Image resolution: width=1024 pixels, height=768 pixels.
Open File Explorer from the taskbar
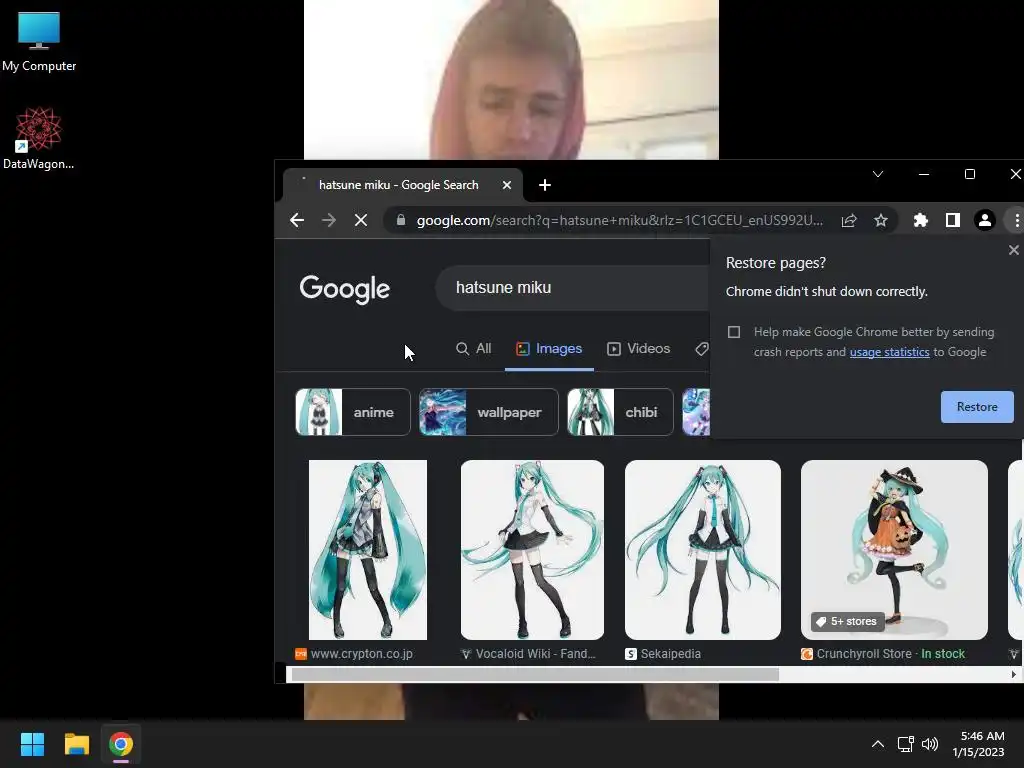point(76,744)
